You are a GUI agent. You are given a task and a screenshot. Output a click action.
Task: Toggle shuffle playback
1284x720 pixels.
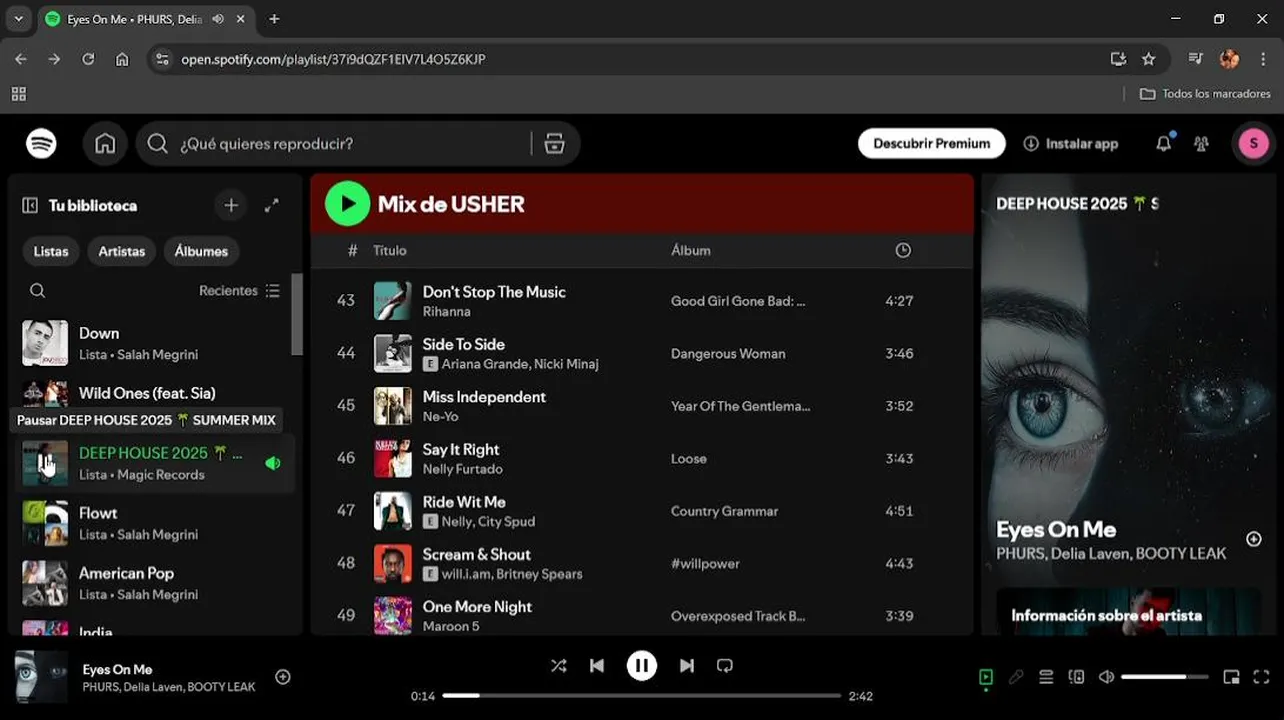[x=558, y=666]
